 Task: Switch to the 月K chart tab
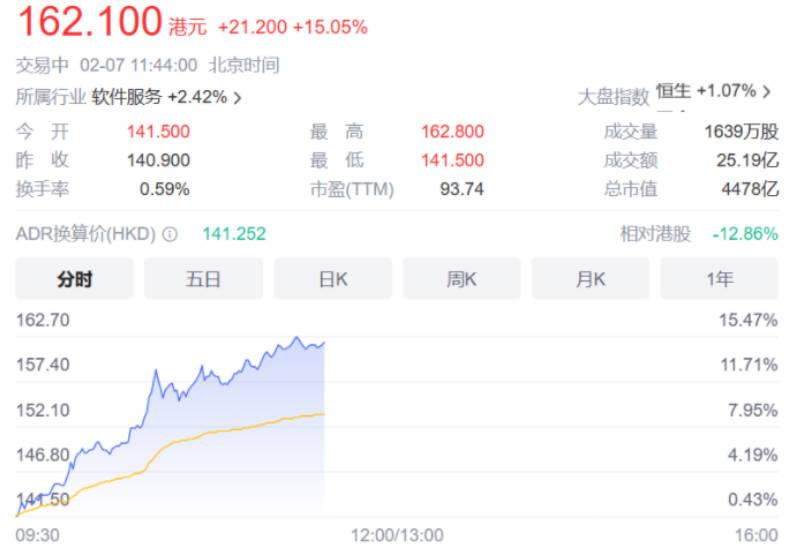(x=590, y=279)
